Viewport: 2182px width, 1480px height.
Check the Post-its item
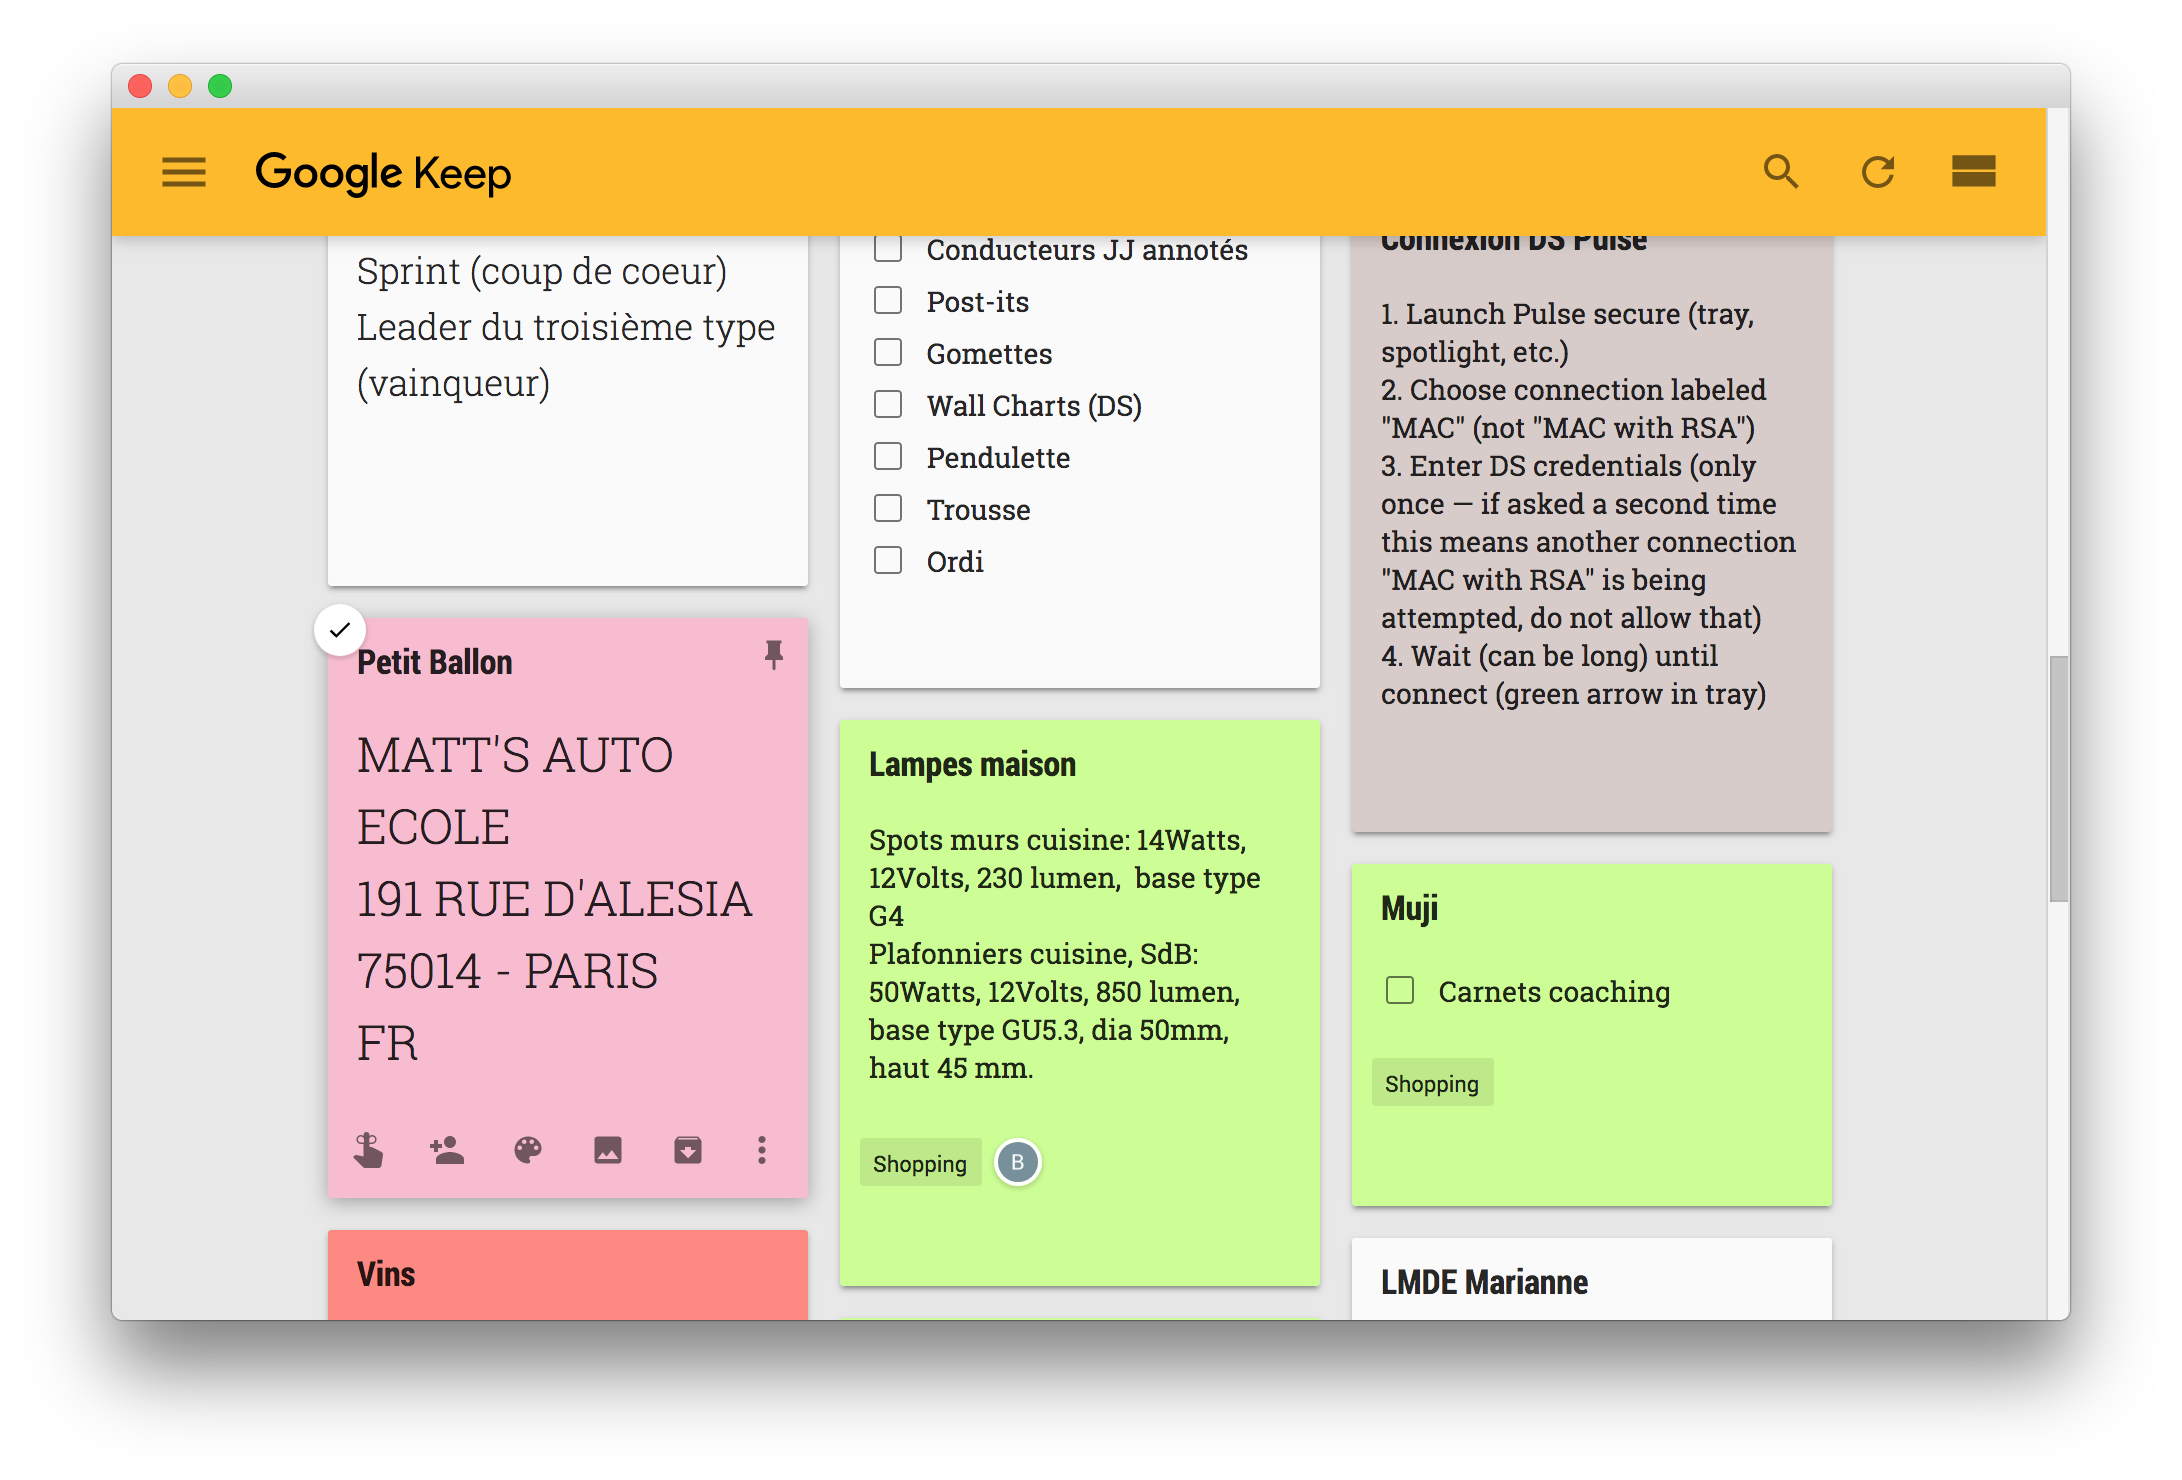tap(888, 301)
